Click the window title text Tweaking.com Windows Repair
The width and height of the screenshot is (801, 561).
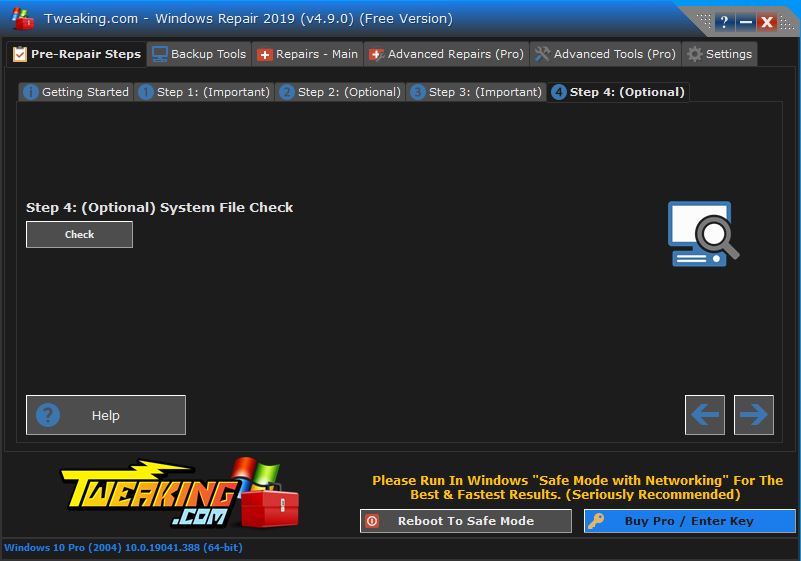[248, 19]
